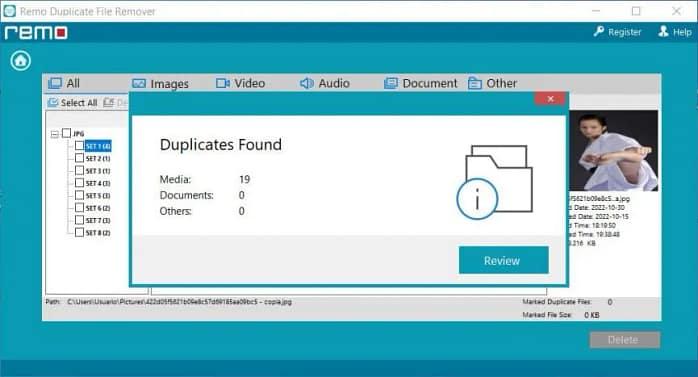Viewport: 698px width, 377px height.
Task: Check the SET 2 checkbox
Action: (79, 158)
